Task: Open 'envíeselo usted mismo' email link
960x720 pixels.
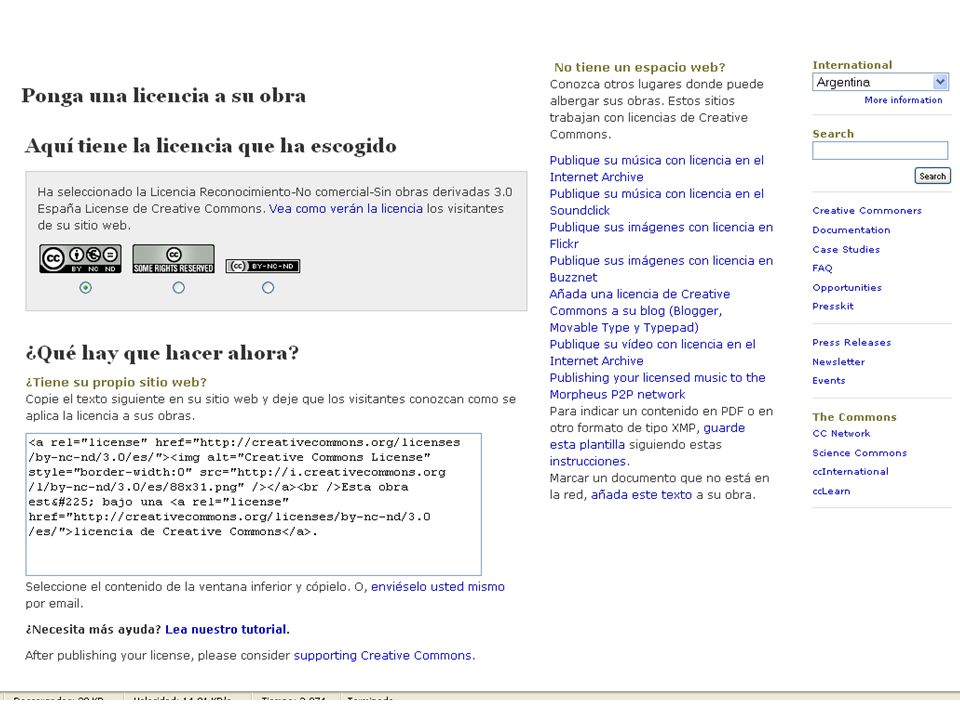Action: (438, 587)
